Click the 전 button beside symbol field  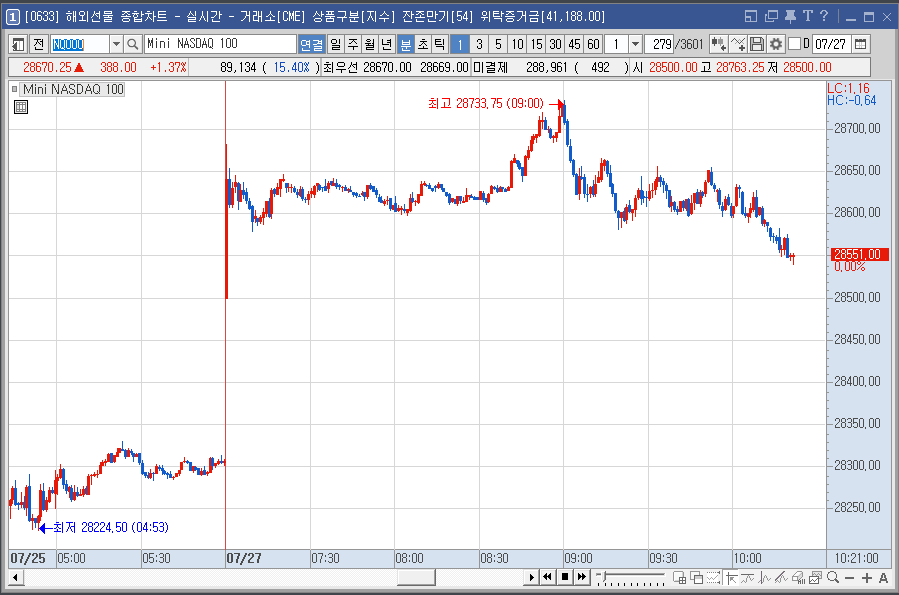point(38,44)
